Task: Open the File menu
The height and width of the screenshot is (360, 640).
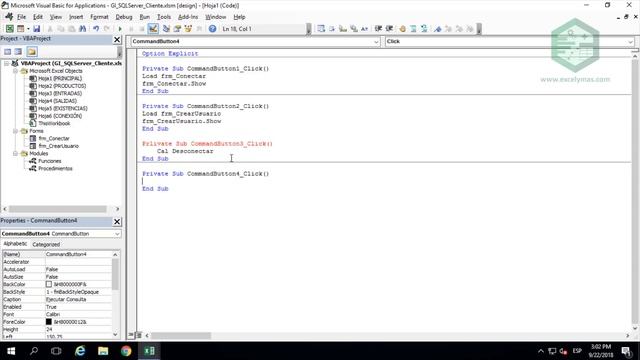Action: [21, 17]
